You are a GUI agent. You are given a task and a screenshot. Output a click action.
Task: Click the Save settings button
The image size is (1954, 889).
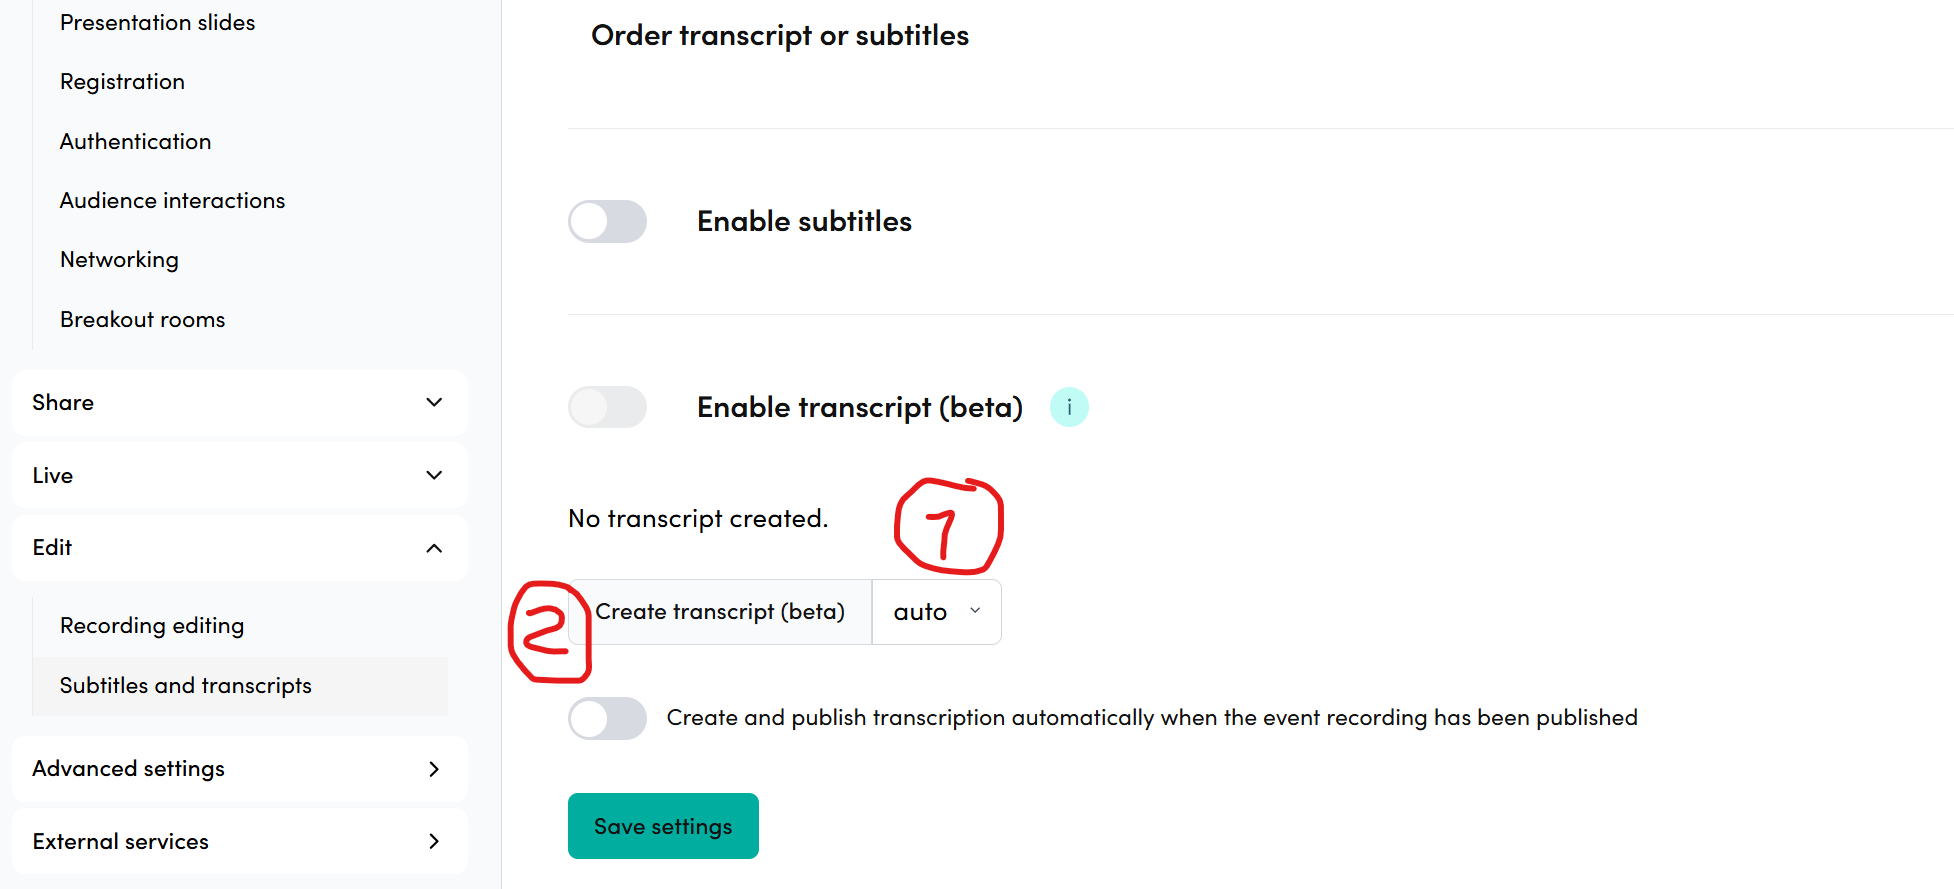[663, 826]
